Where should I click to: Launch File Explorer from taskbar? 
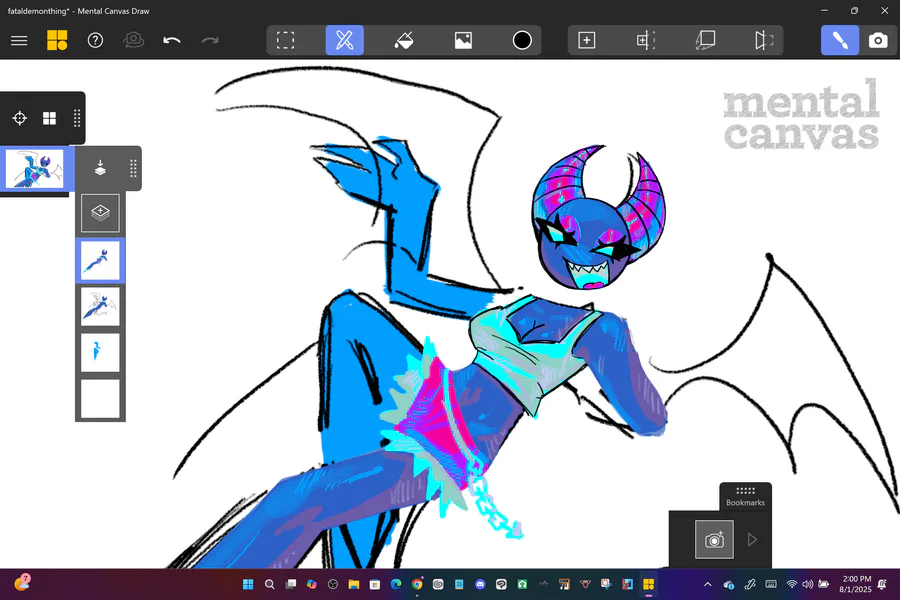(x=354, y=584)
